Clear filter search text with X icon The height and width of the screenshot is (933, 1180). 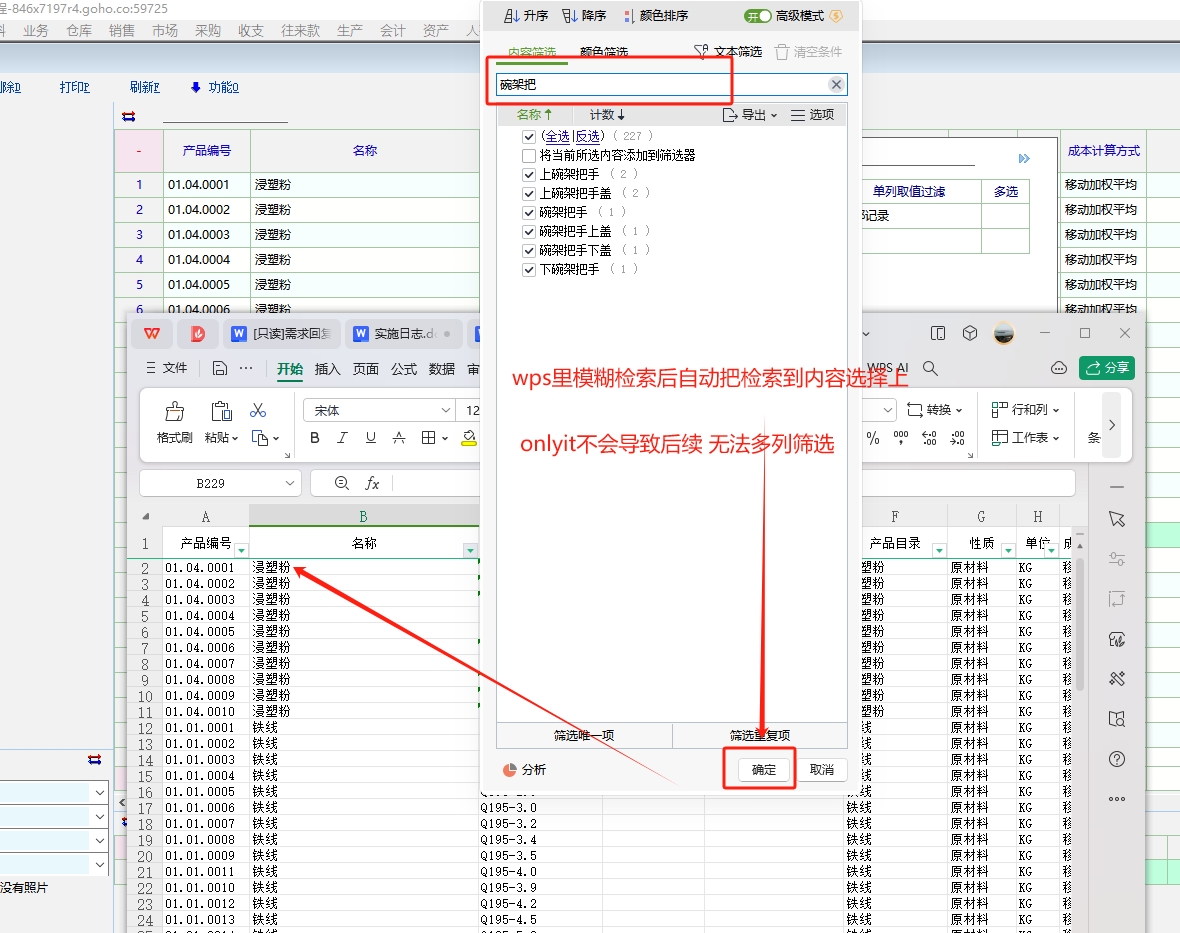coord(836,85)
